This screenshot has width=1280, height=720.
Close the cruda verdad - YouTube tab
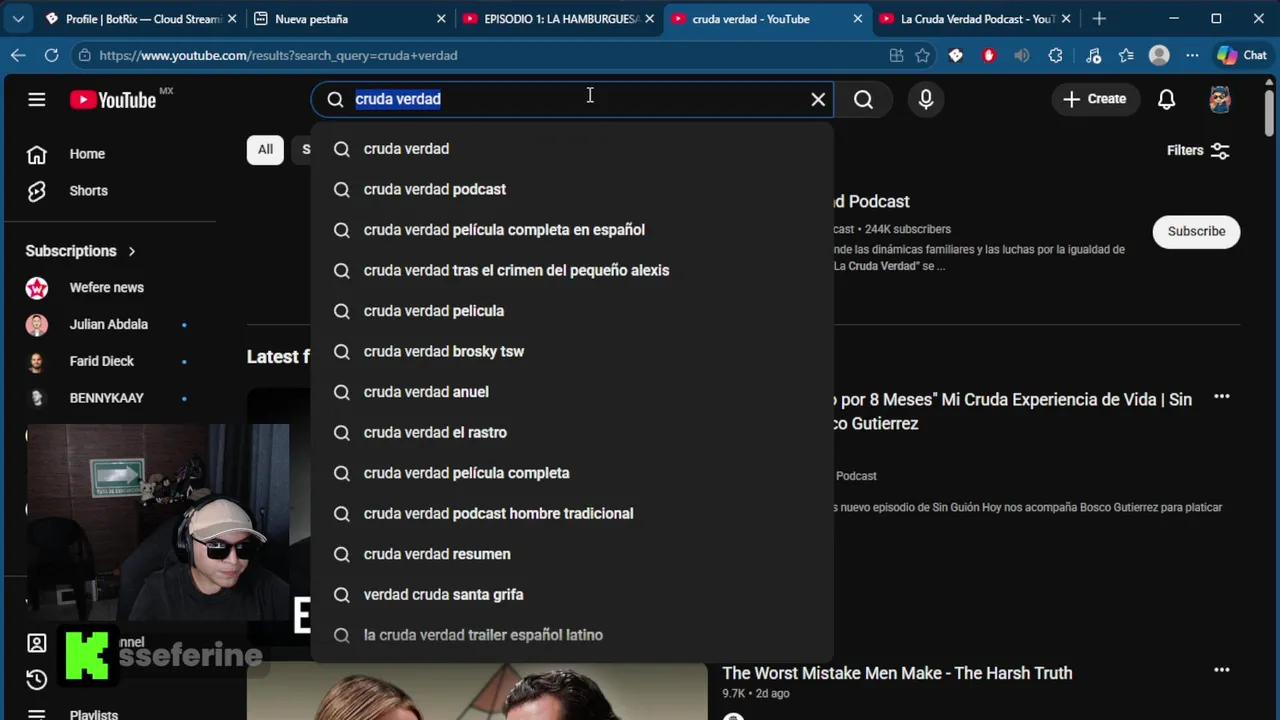click(857, 19)
